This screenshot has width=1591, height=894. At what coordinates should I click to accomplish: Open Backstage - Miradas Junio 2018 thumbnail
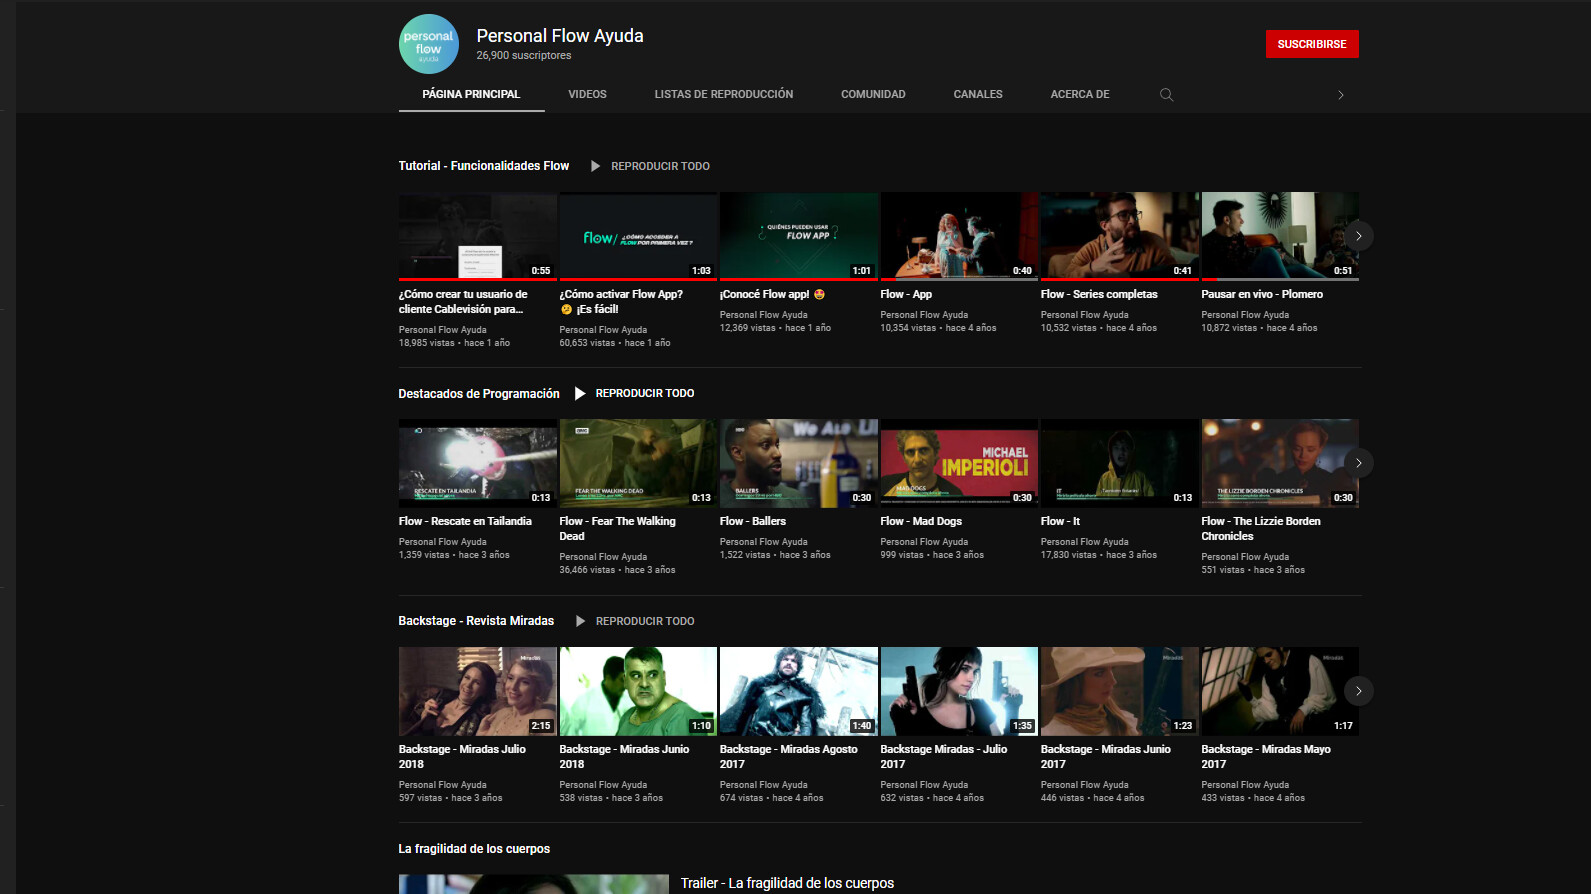pos(638,691)
